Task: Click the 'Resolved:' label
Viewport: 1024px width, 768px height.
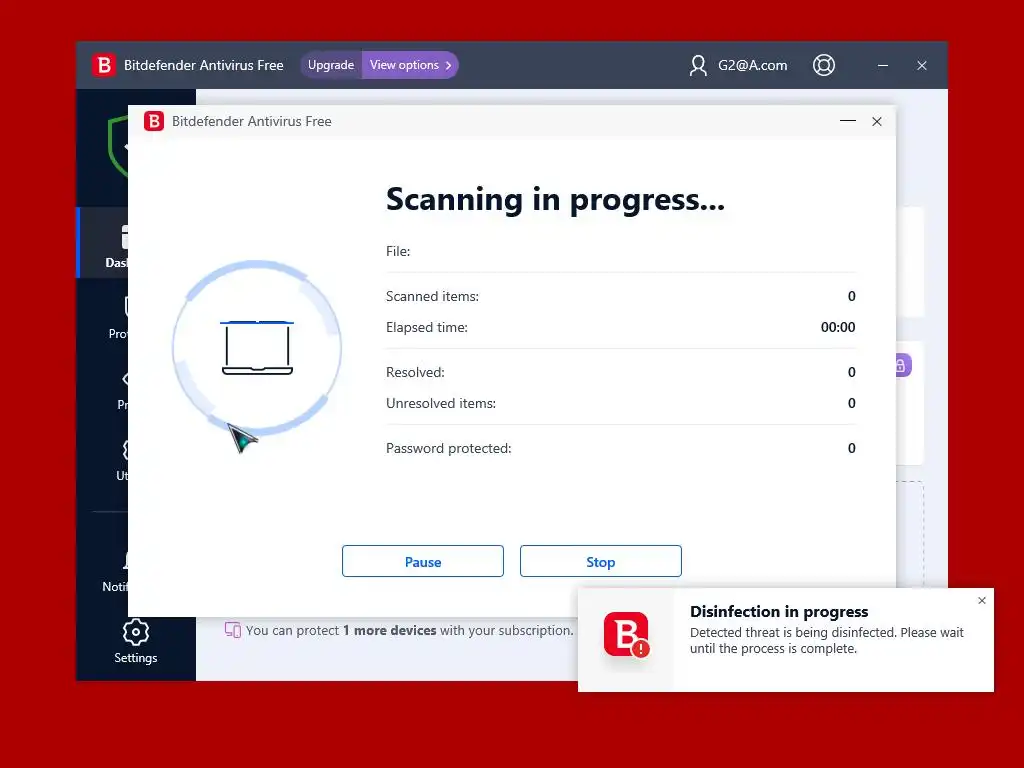Action: [x=415, y=372]
